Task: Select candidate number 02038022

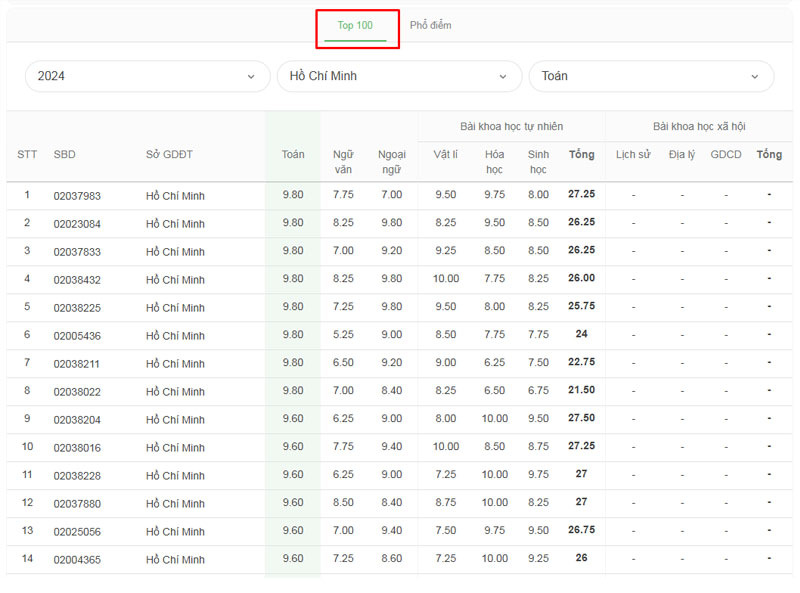Action: [x=77, y=392]
